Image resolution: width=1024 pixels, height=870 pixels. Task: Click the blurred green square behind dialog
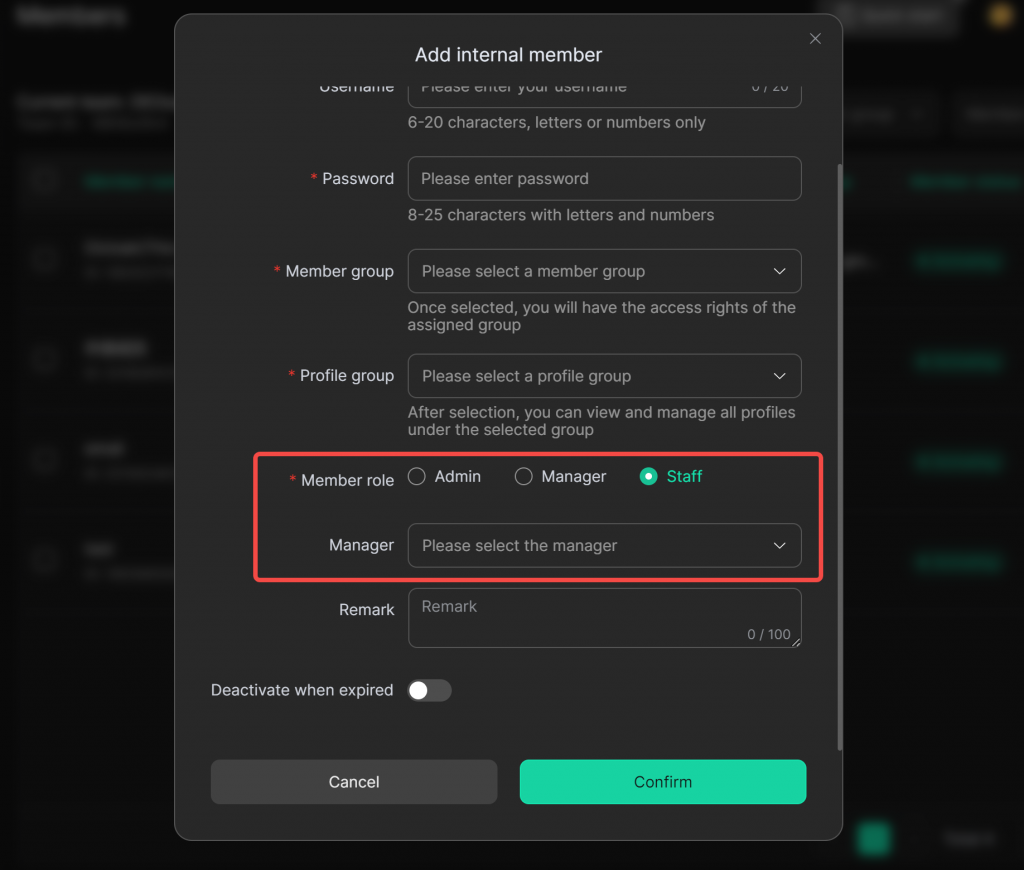tap(873, 839)
